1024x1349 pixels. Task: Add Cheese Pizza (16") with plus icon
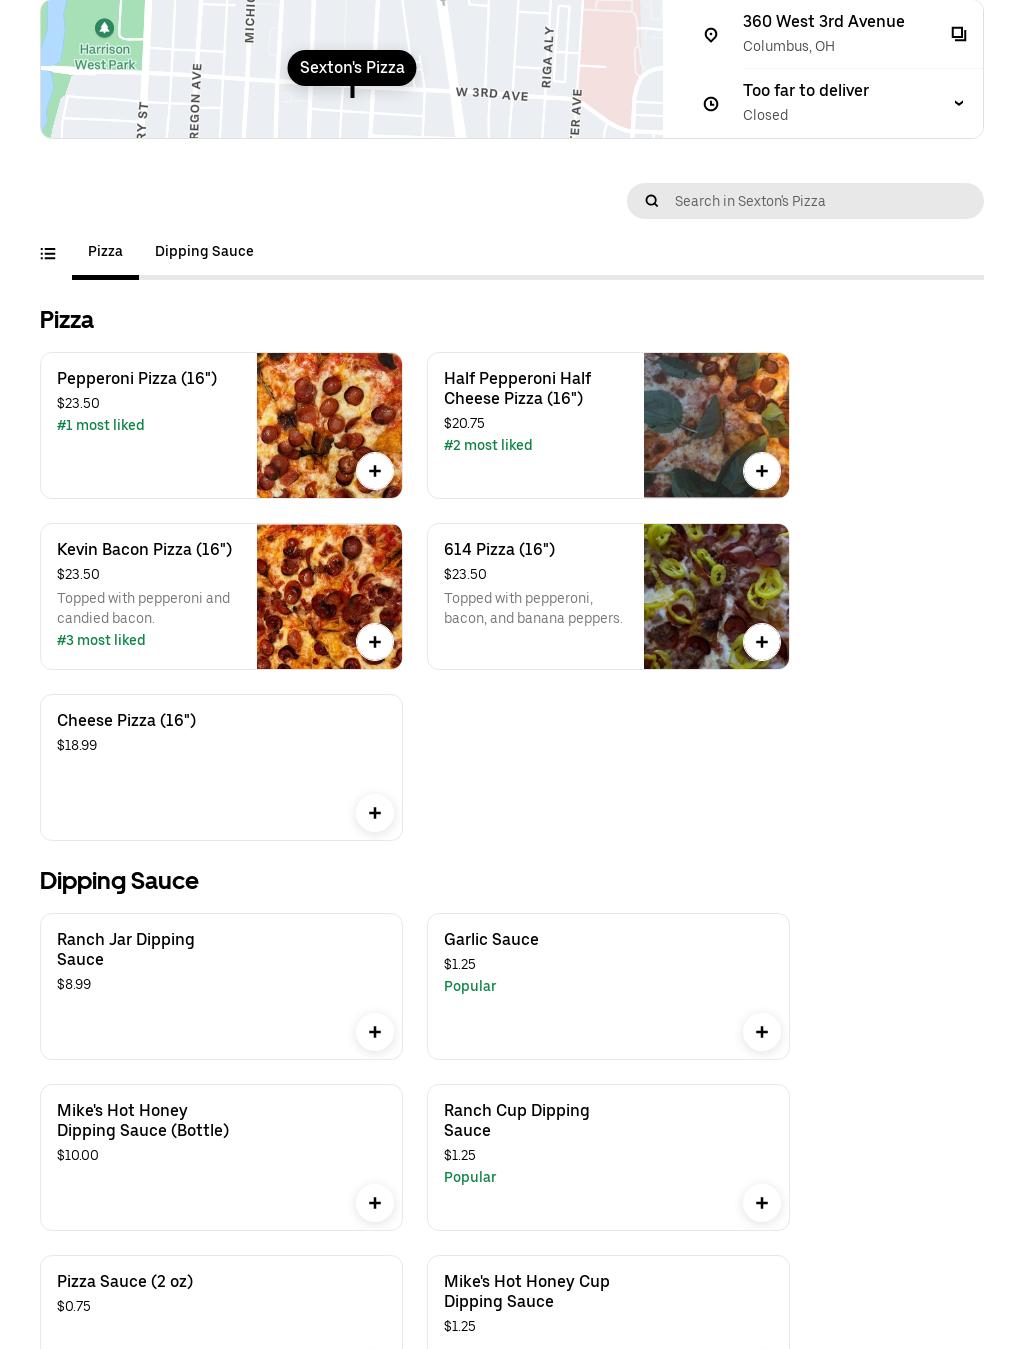[375, 813]
